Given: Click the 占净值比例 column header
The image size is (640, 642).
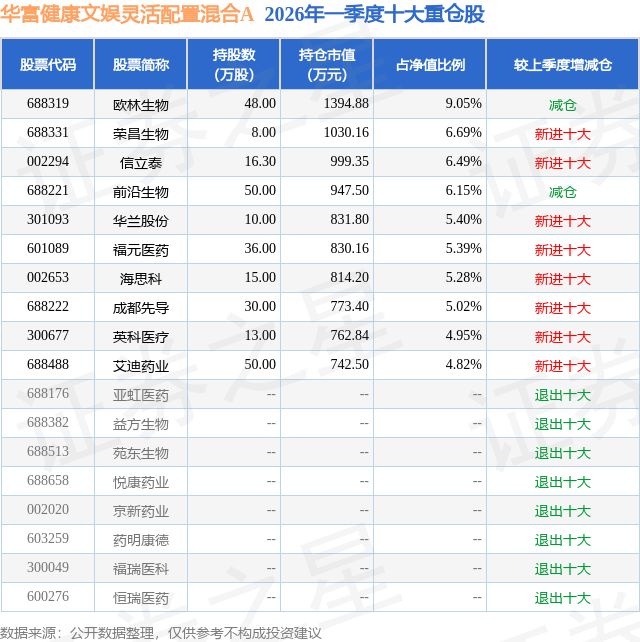Looking at the screenshot, I should coord(430,65).
